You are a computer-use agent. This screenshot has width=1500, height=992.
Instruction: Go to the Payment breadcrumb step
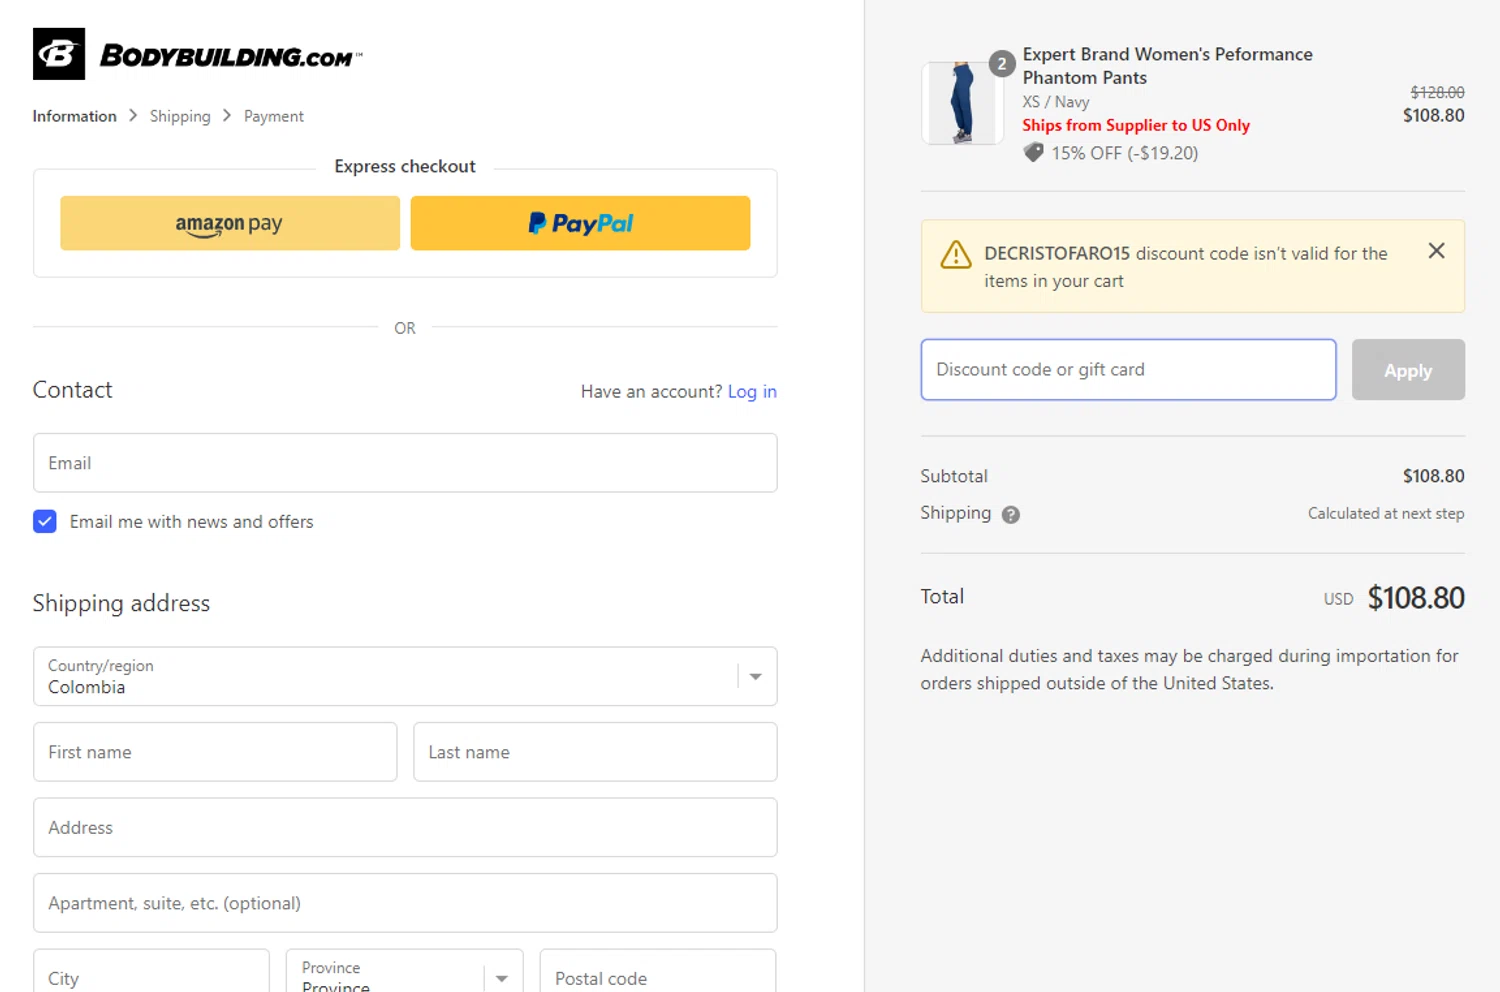[273, 116]
